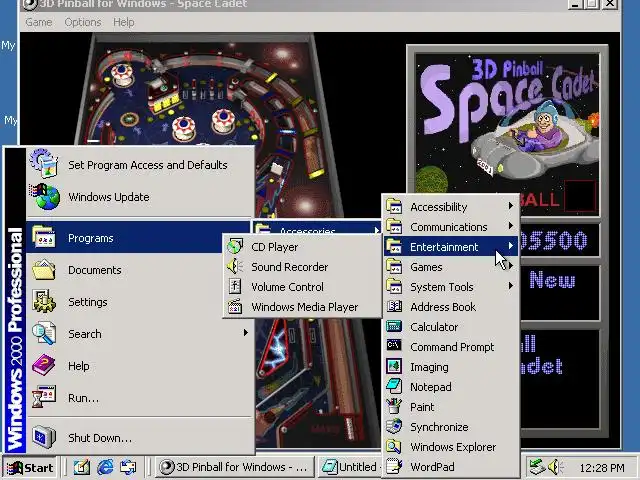Open WordPad from Accessories menu

click(451, 467)
